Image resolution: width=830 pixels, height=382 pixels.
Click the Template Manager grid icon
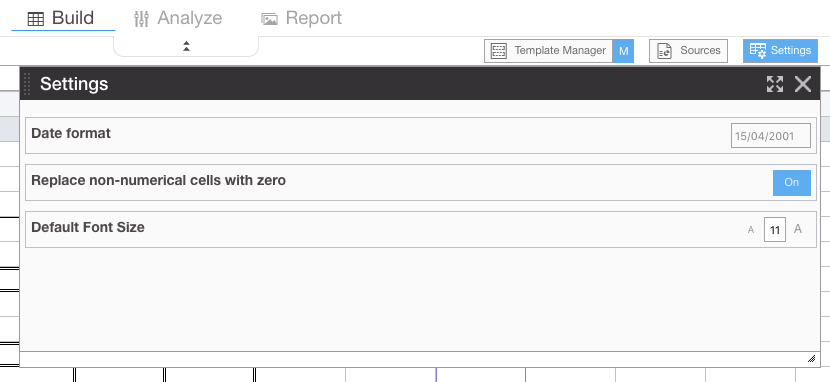click(x=499, y=51)
